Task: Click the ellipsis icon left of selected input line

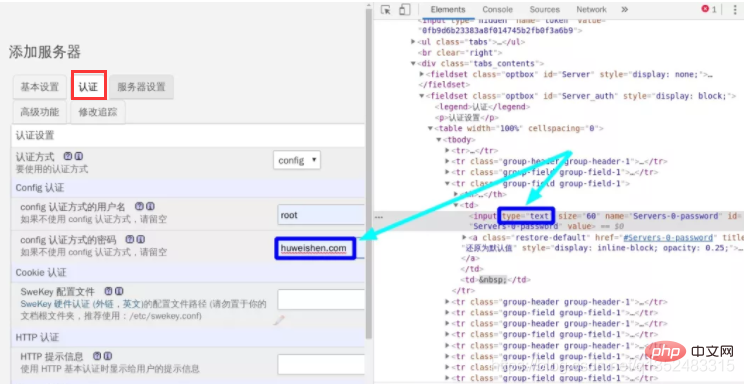Action: tap(379, 217)
